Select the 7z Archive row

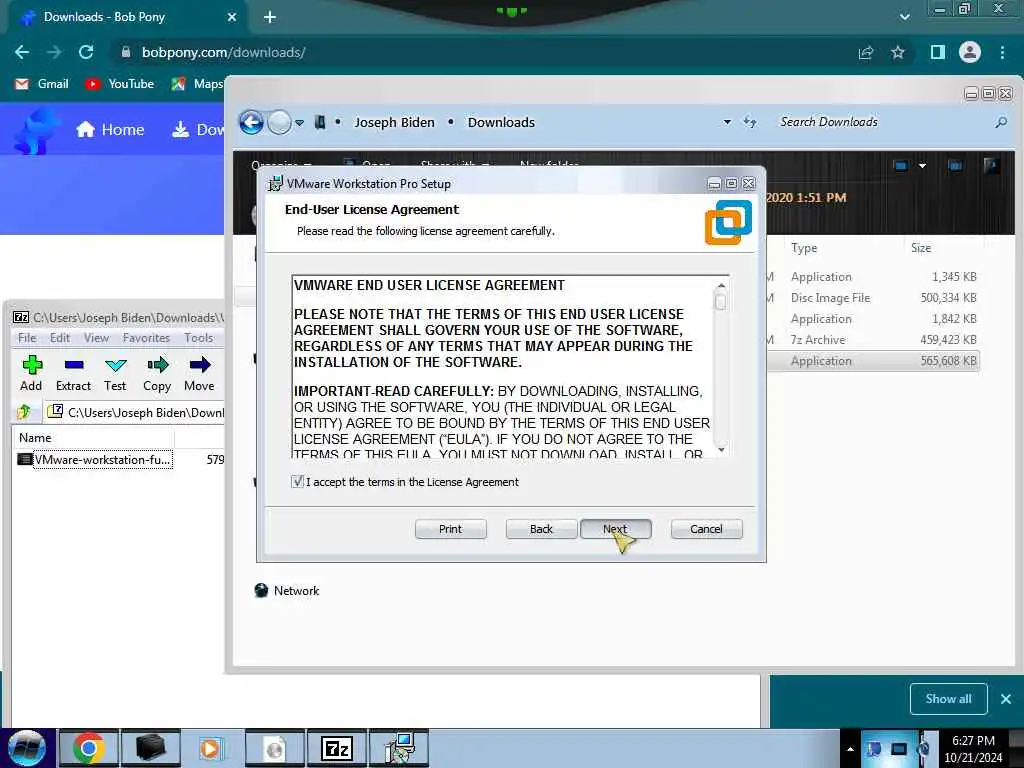click(873, 340)
